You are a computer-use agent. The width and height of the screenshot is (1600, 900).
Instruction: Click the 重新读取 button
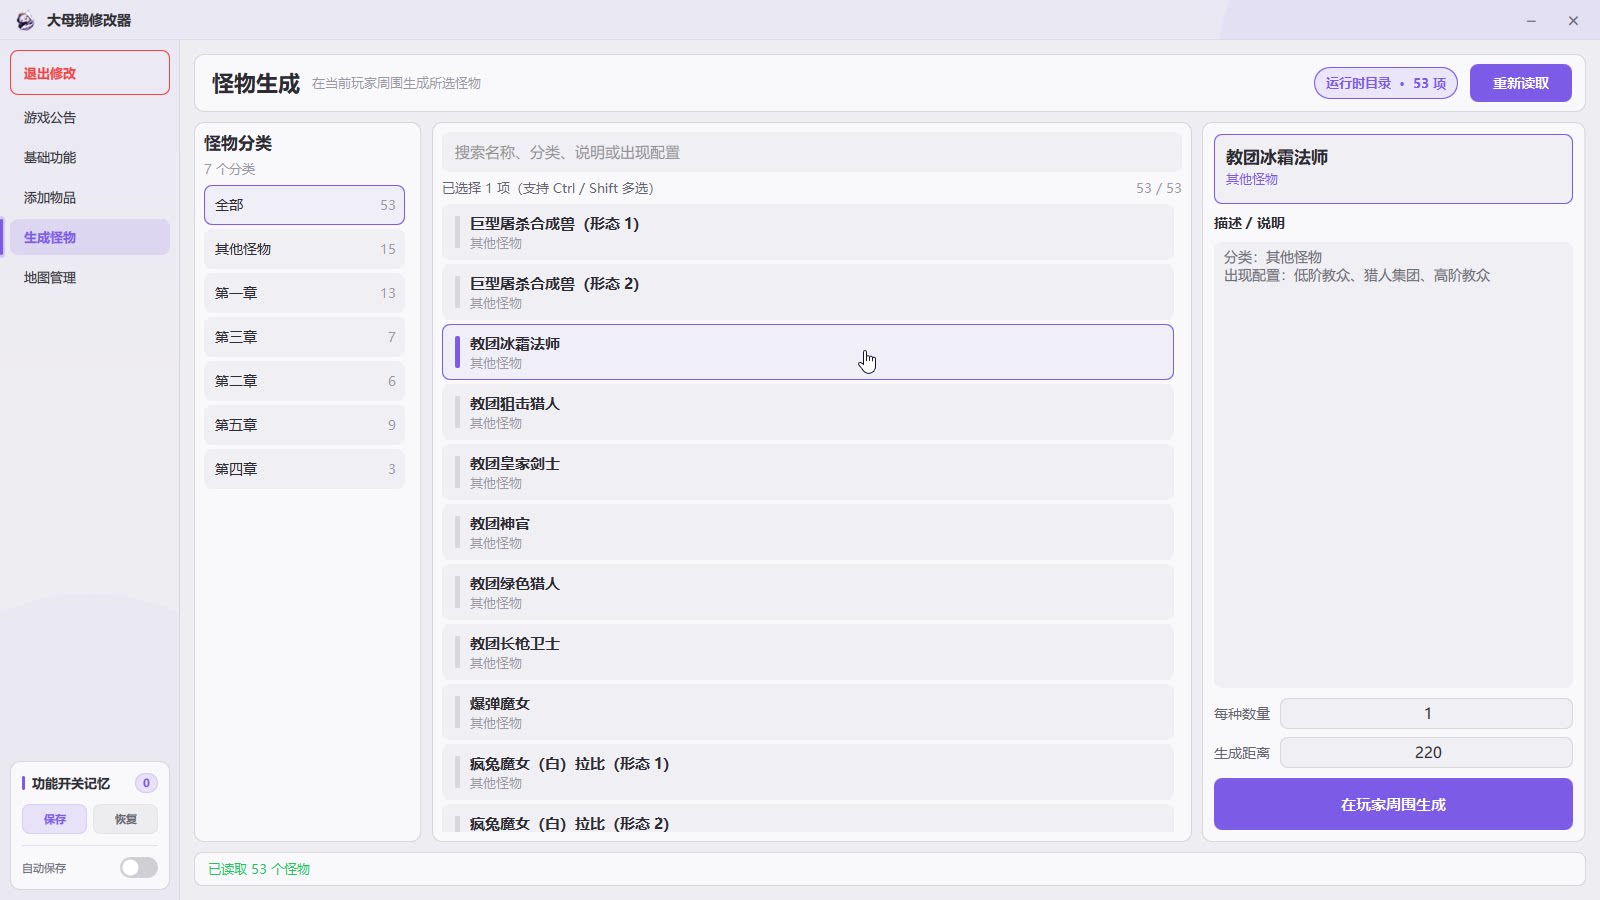click(1521, 83)
